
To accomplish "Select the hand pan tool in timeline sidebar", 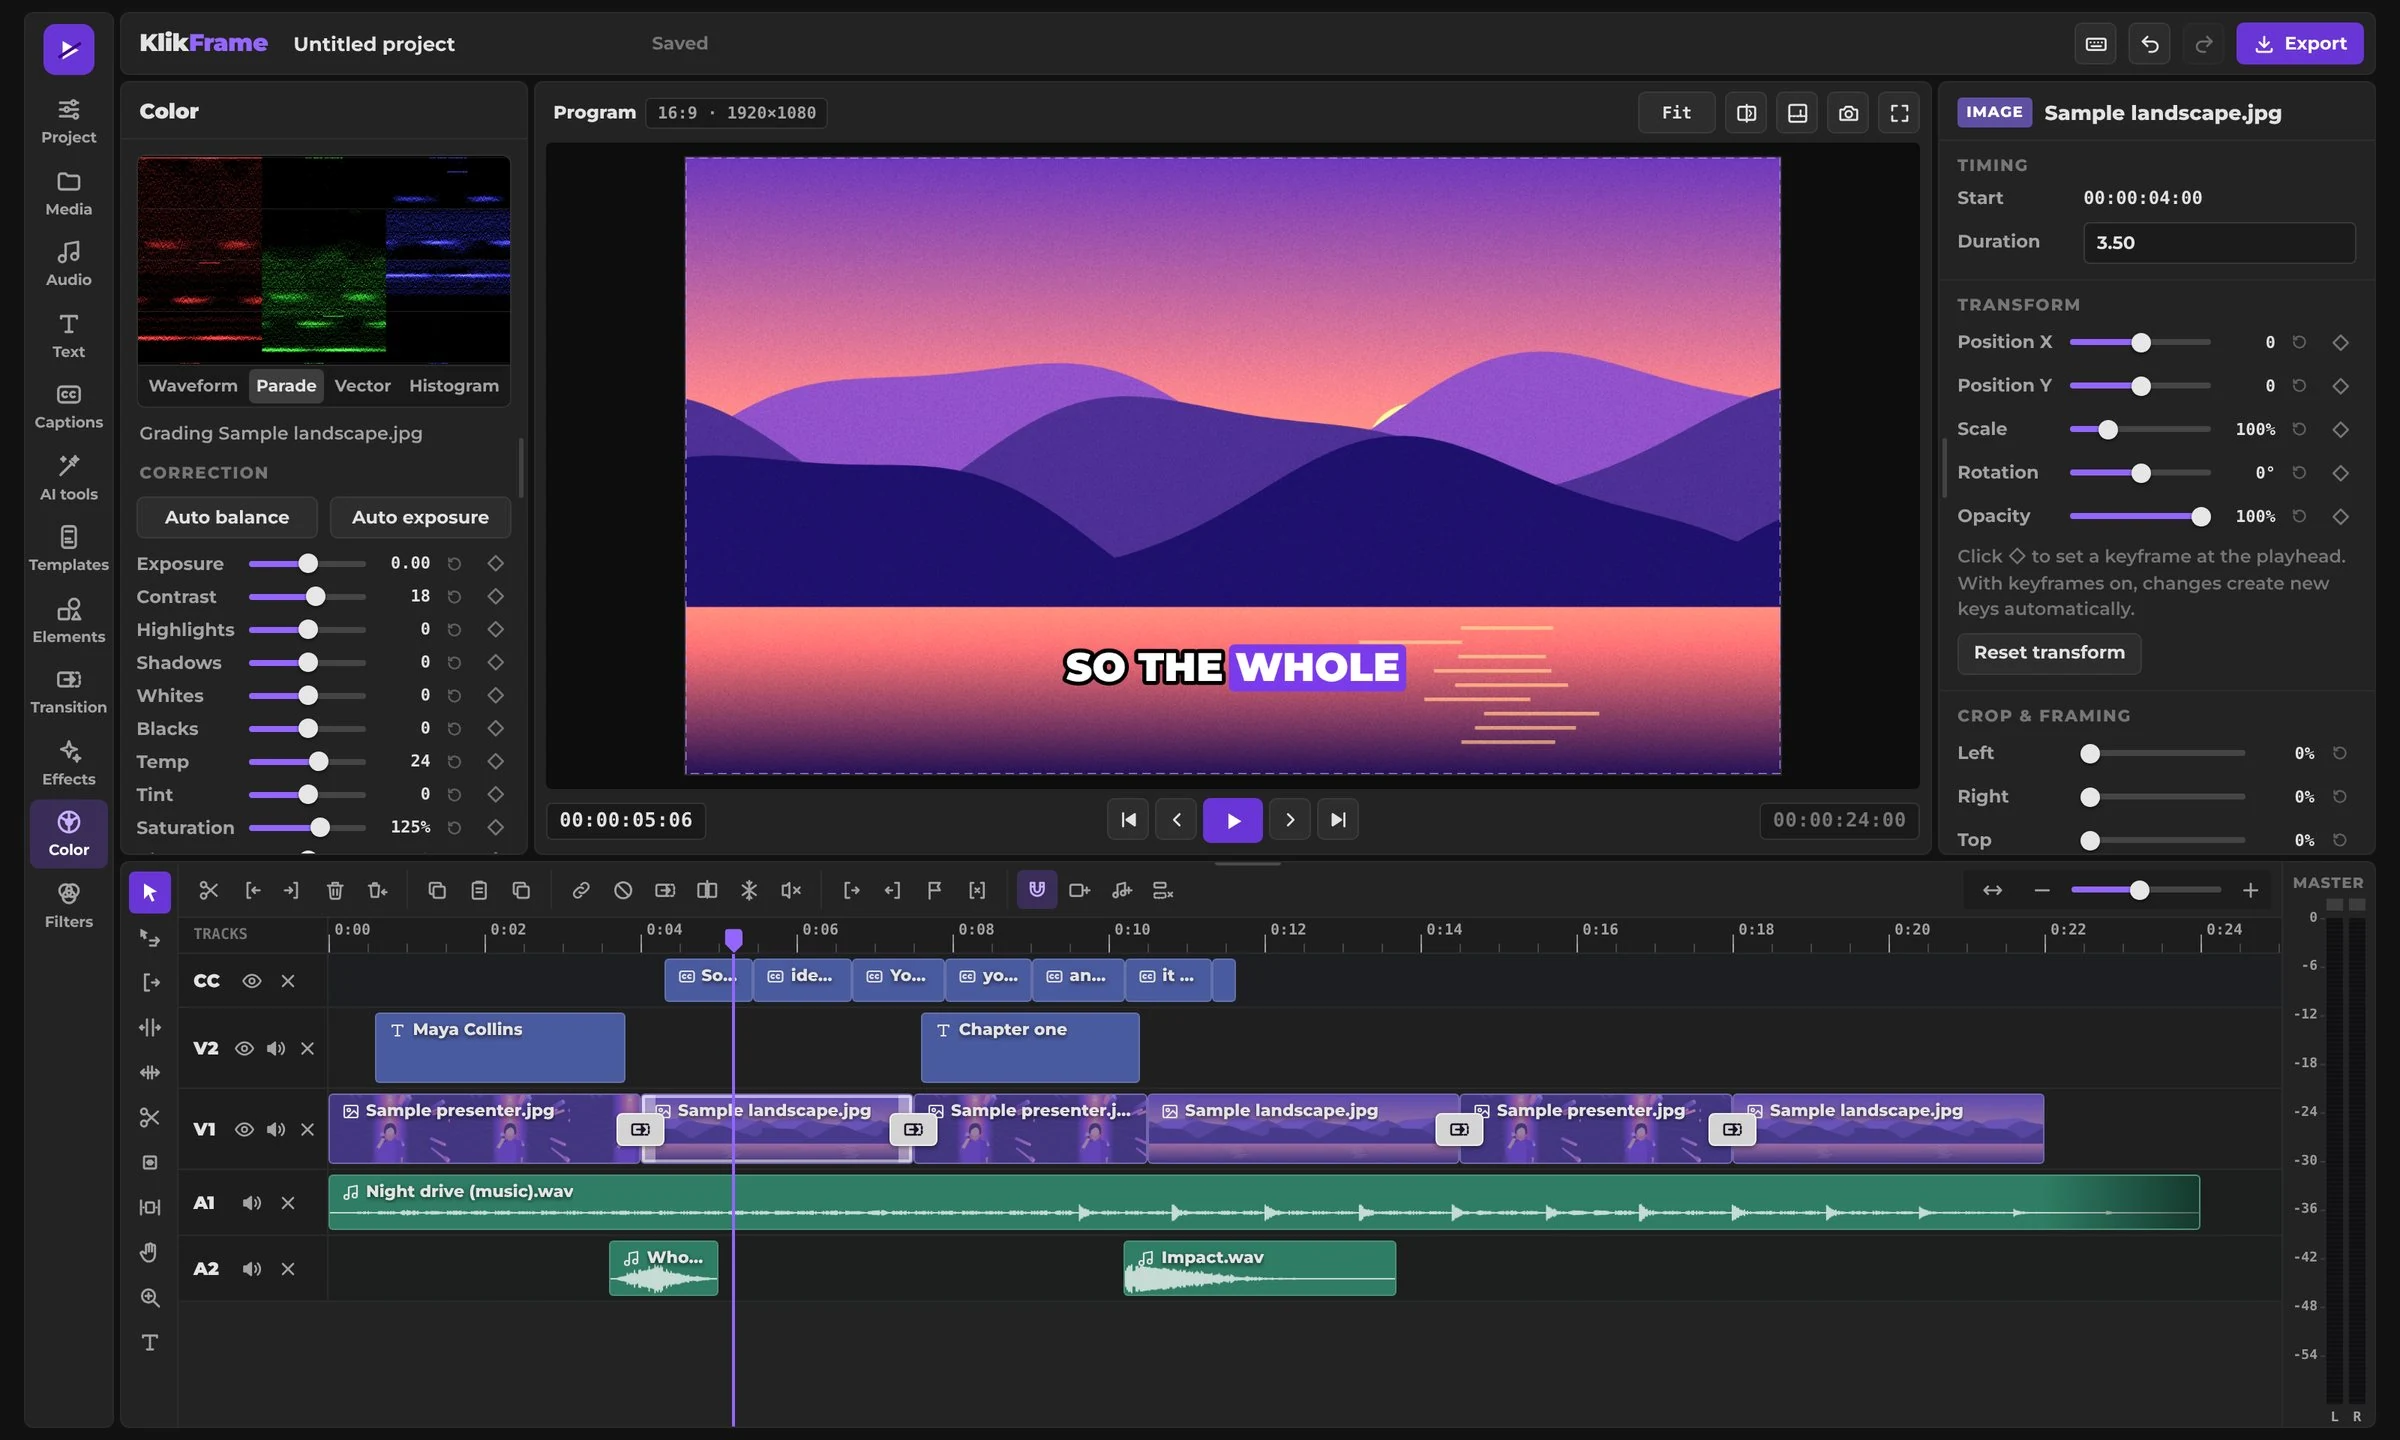I will 150,1252.
